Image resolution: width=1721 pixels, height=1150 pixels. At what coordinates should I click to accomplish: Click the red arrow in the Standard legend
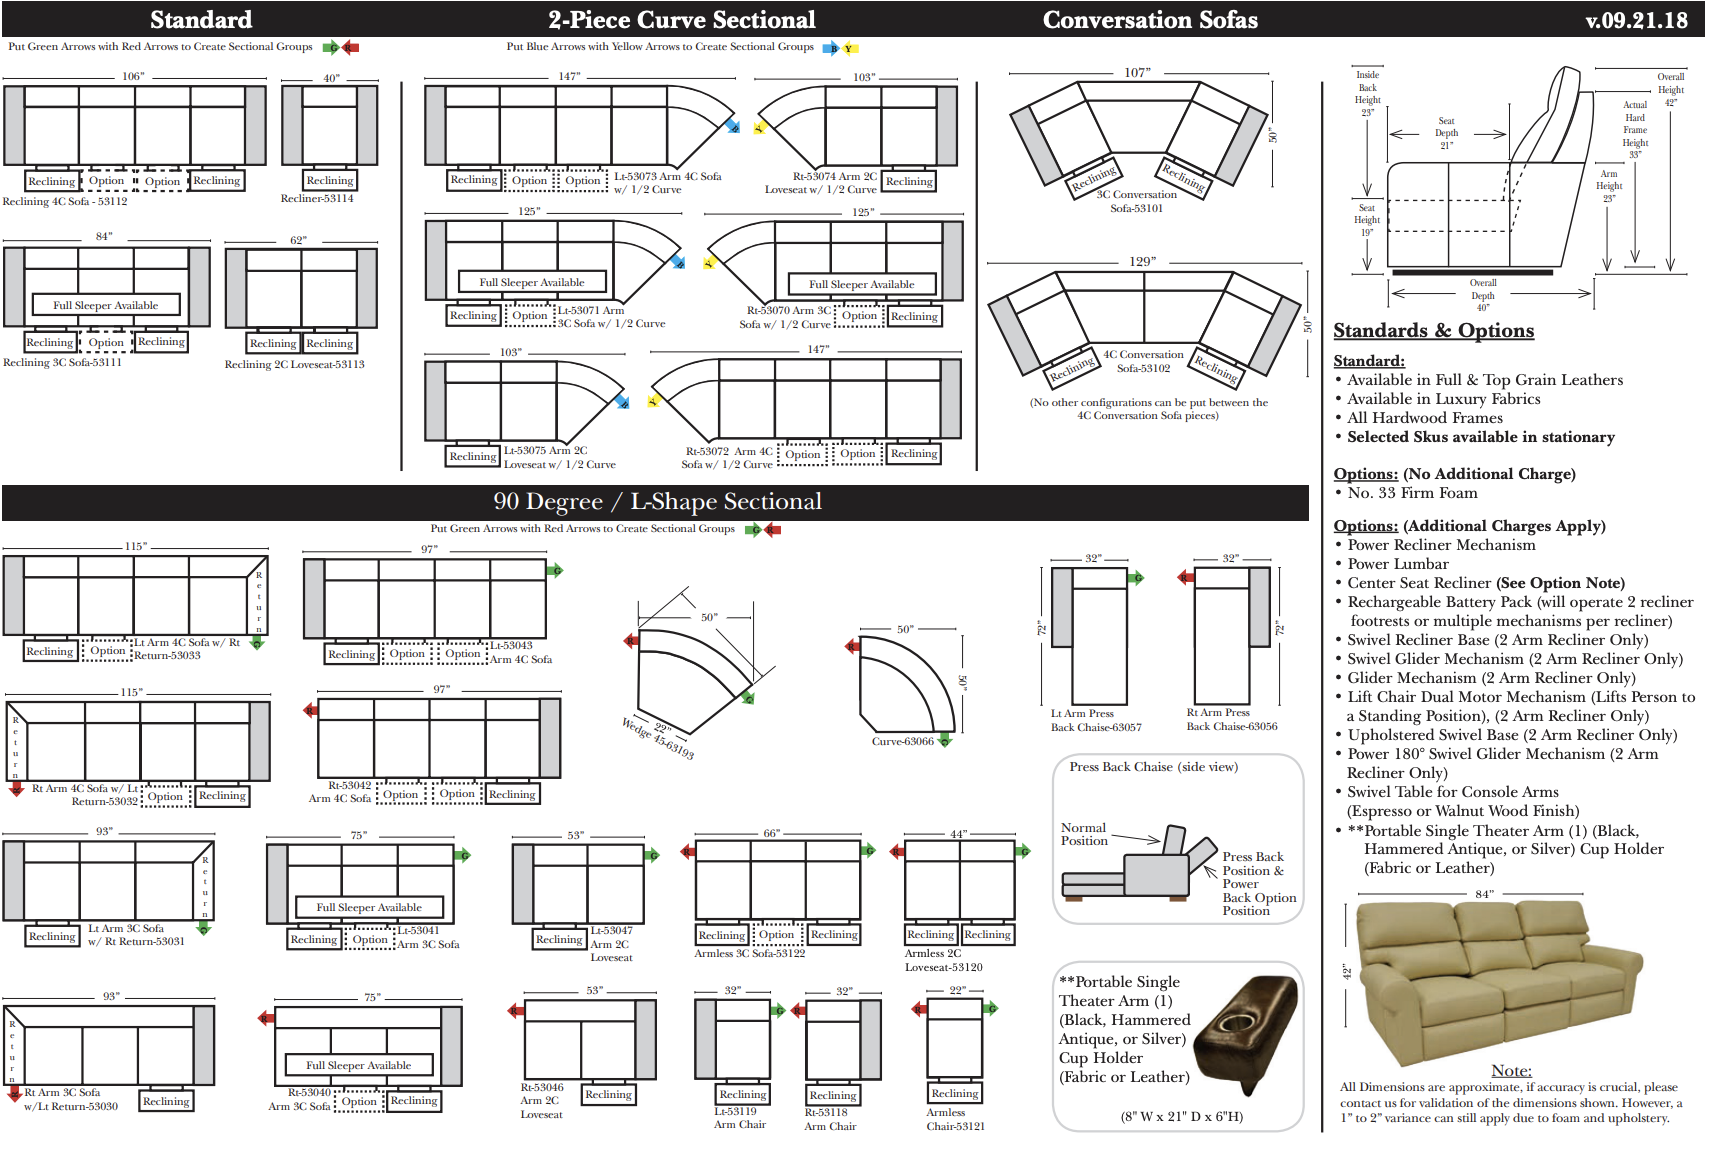(x=350, y=47)
